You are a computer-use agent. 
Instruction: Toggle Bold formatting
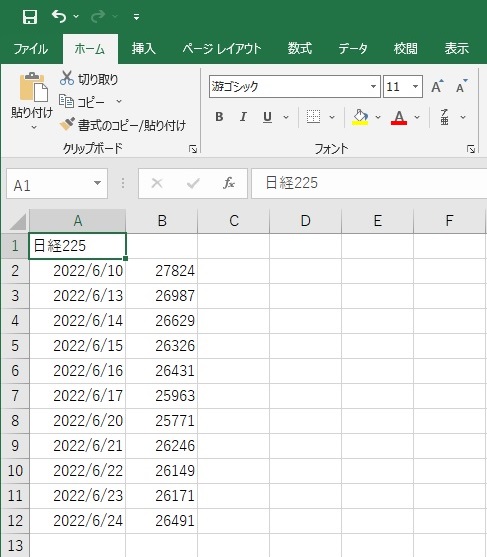[220, 117]
